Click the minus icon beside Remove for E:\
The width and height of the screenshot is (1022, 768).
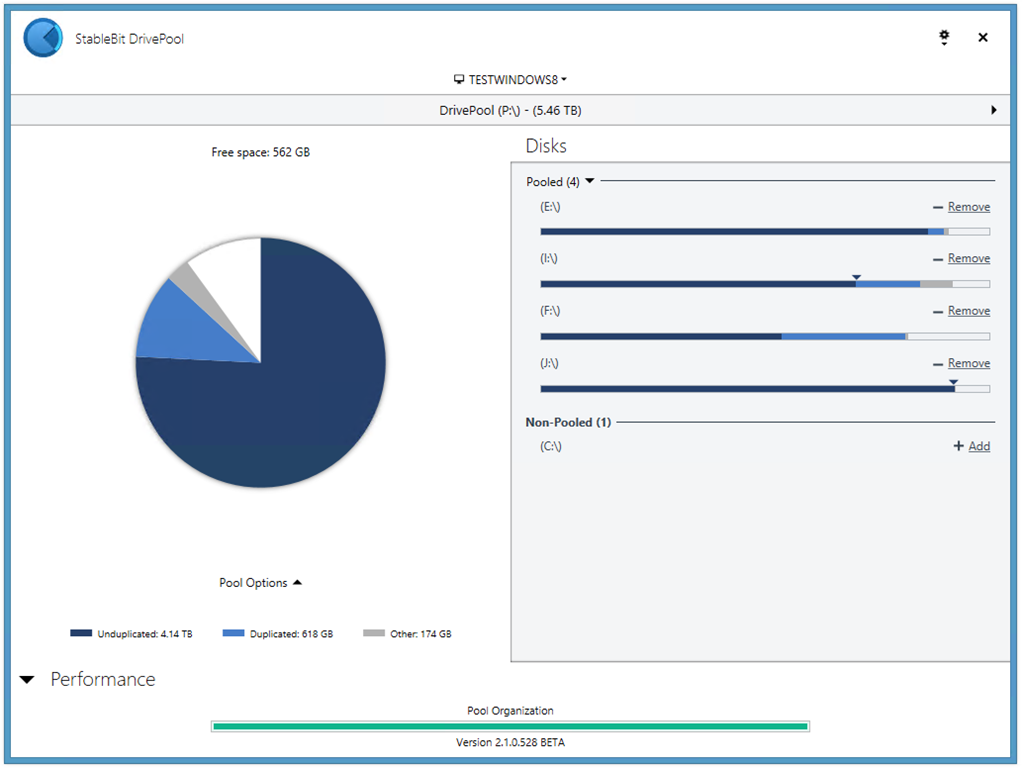click(938, 207)
